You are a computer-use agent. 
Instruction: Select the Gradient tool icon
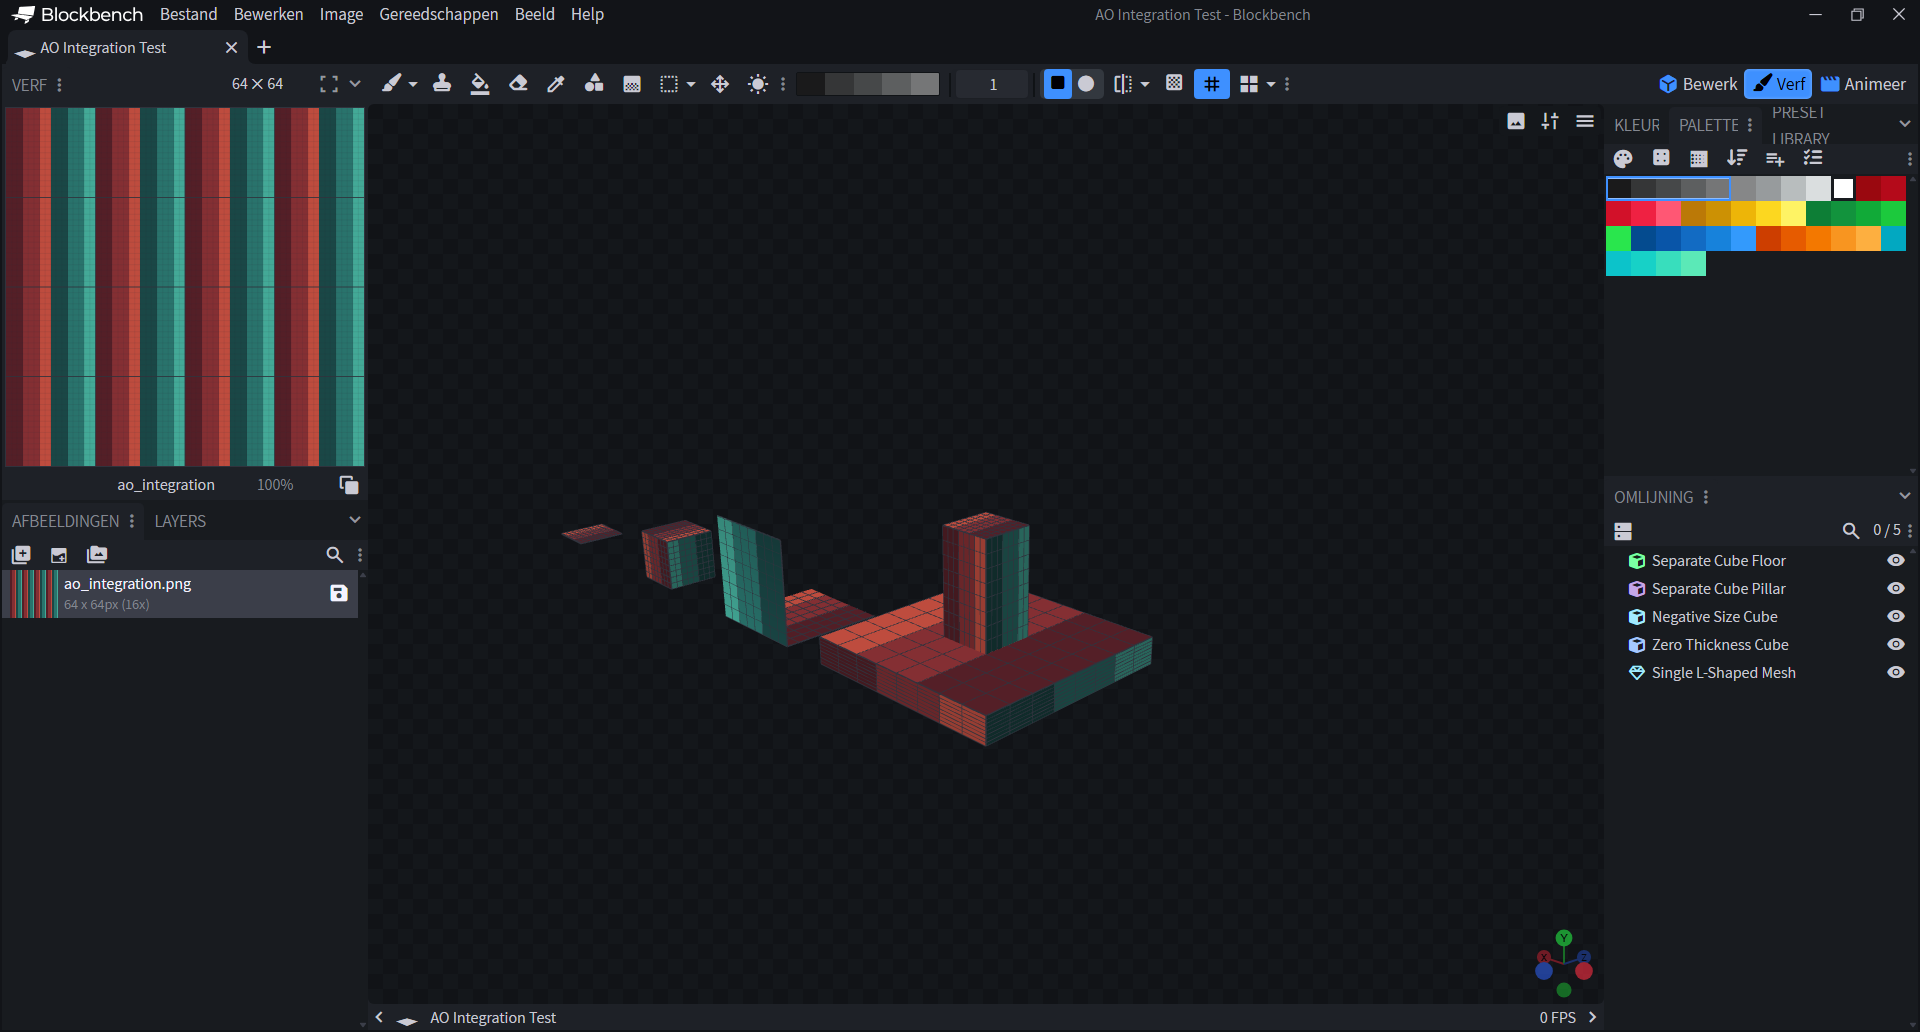click(x=632, y=84)
